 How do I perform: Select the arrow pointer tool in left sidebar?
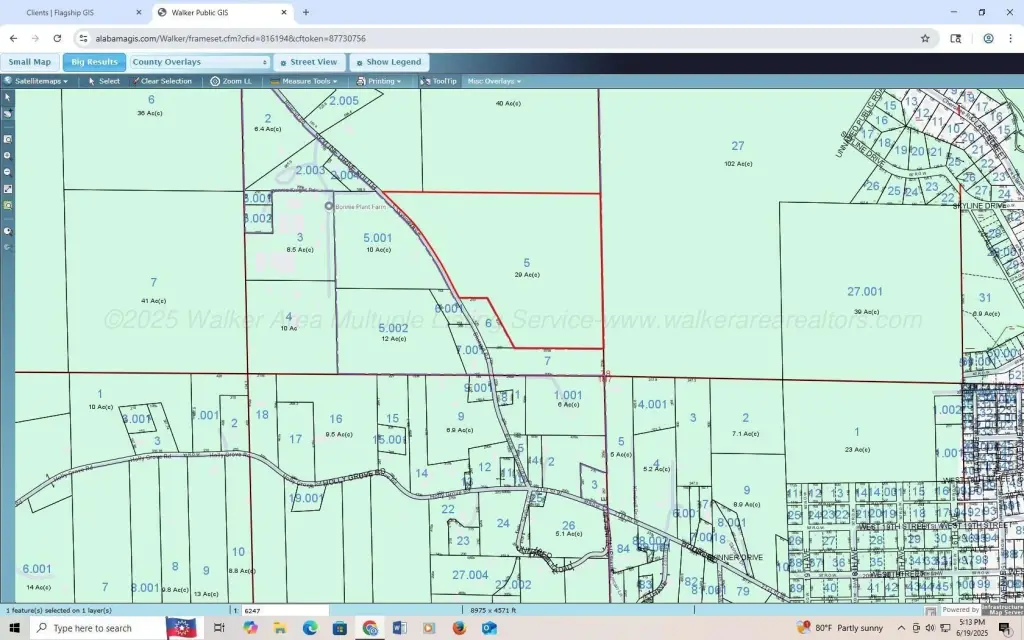tap(7, 98)
